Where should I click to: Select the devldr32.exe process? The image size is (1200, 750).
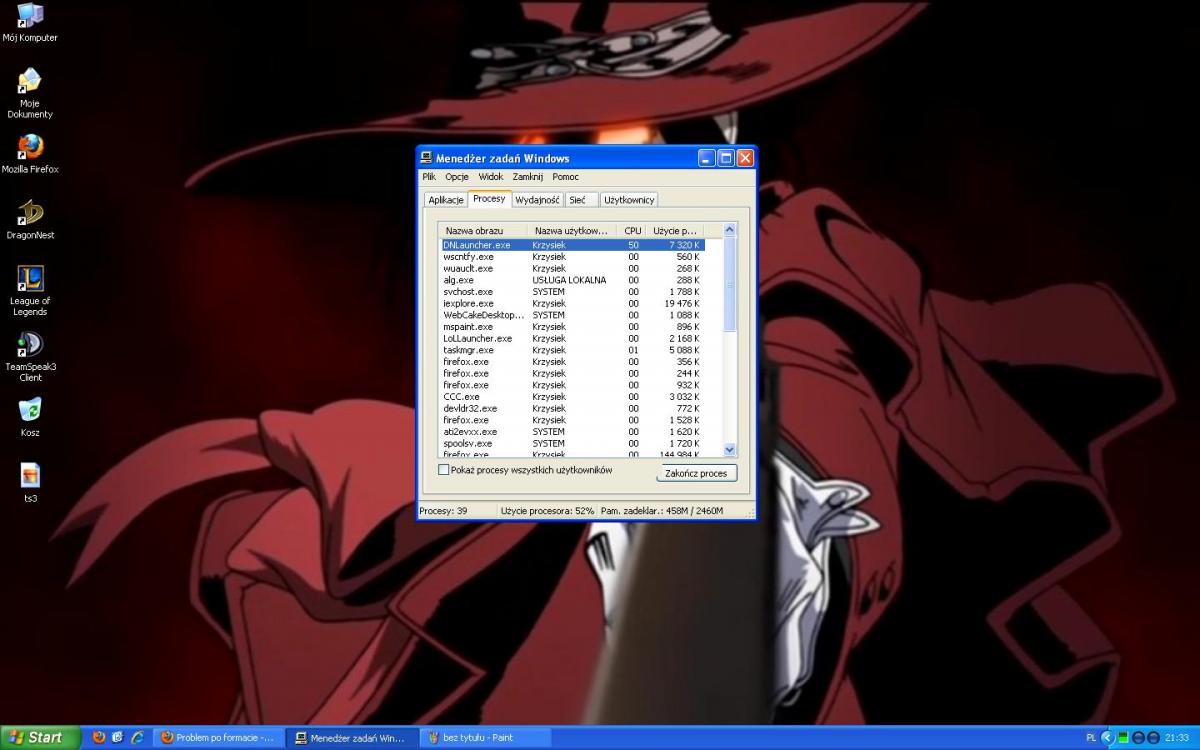[572, 408]
